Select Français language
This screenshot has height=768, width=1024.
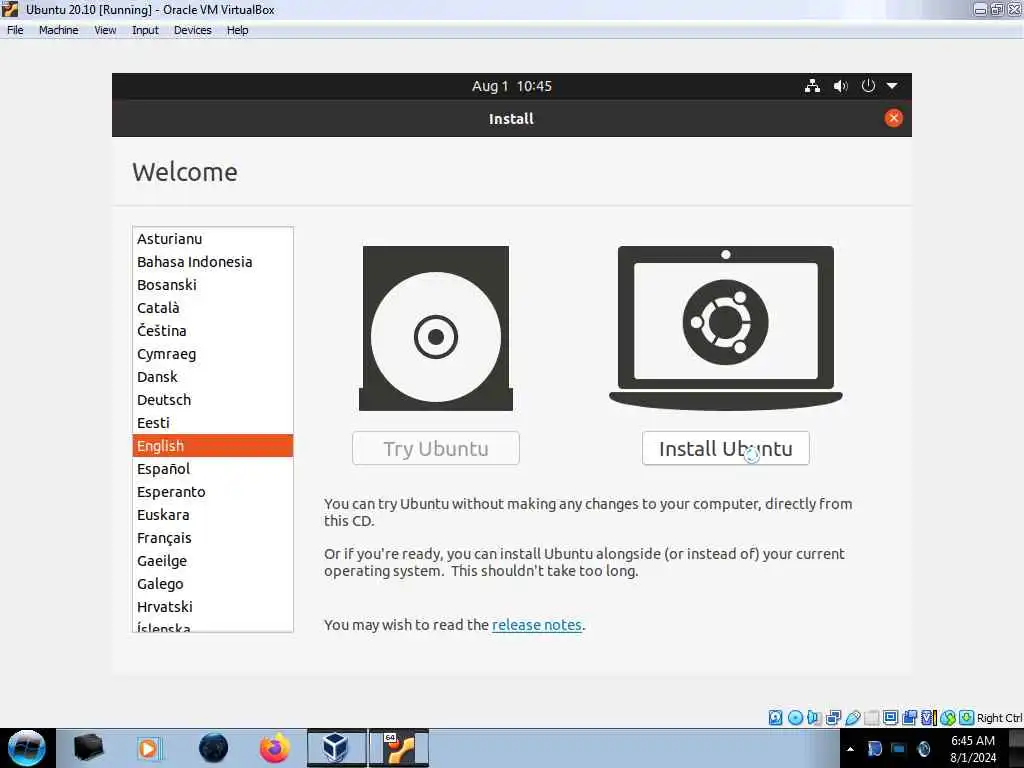coord(213,538)
